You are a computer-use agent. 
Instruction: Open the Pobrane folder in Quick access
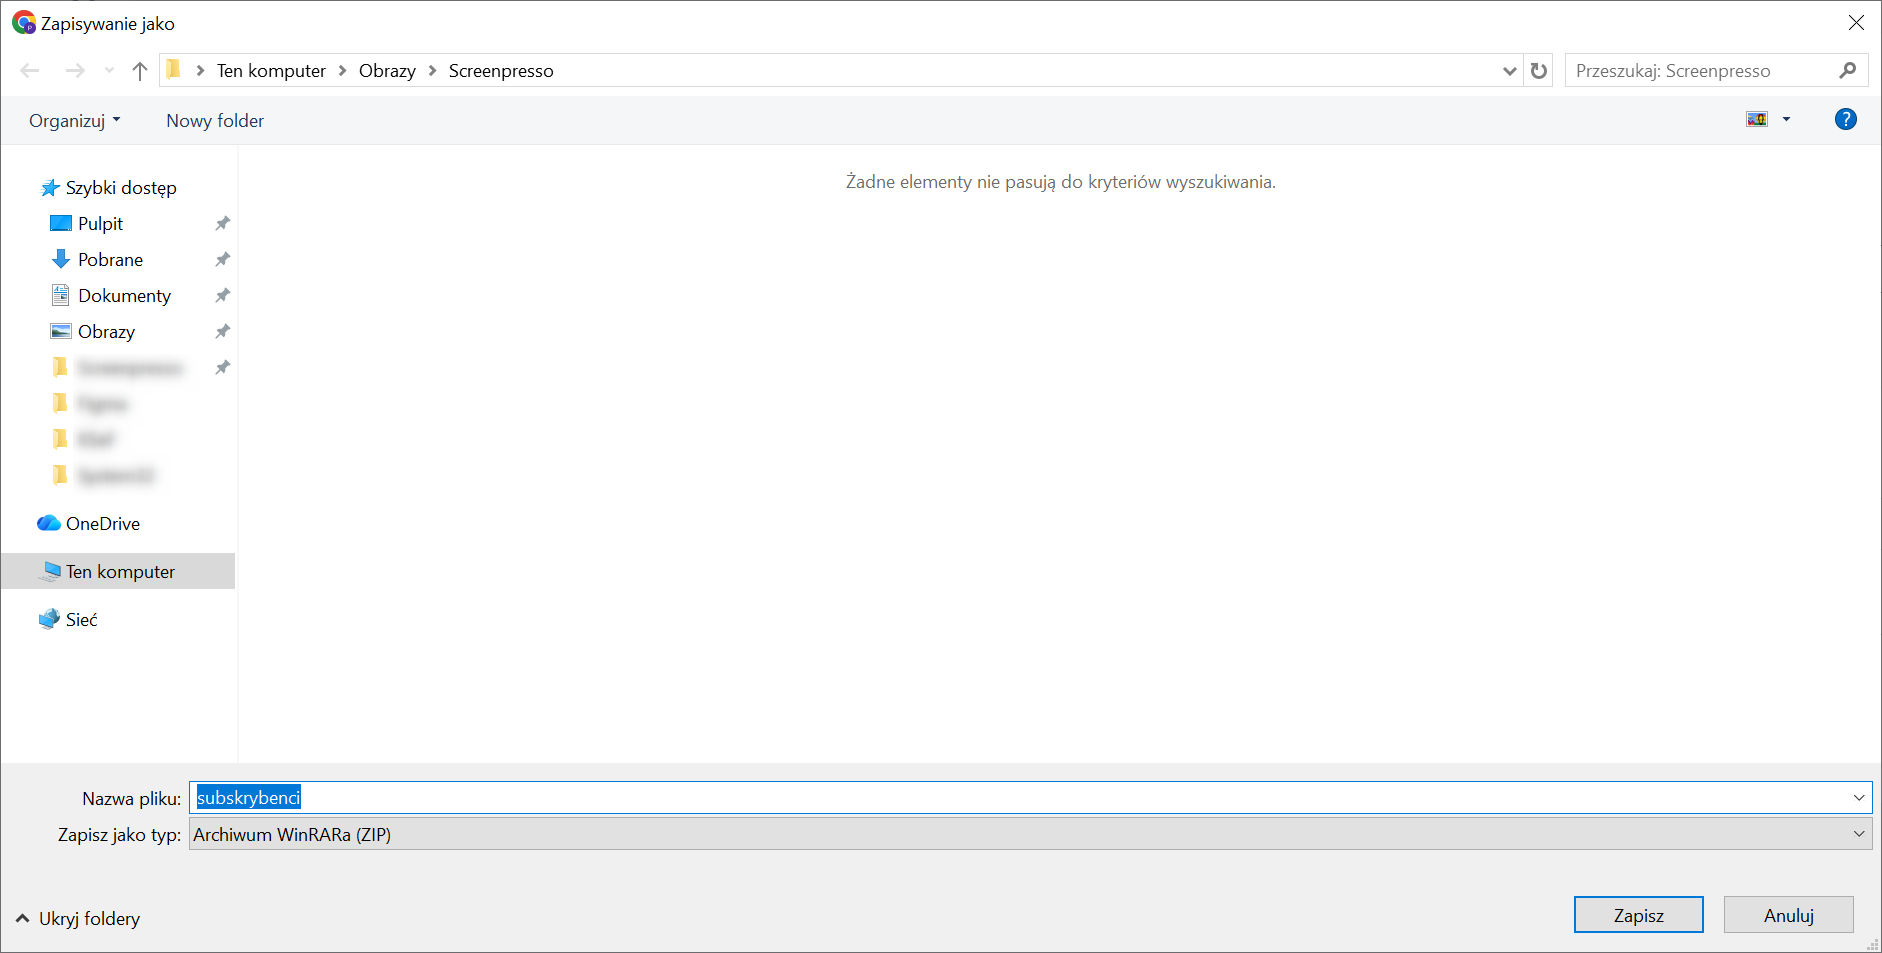[110, 260]
